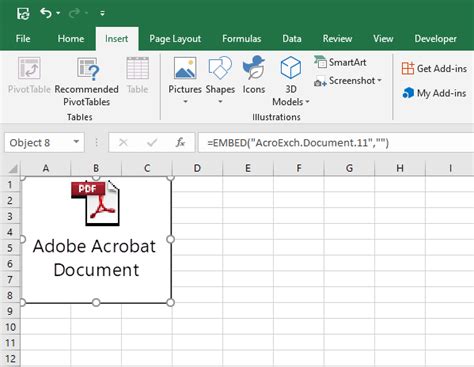
Task: Click the AutoSave icon in the title bar
Action: tap(23, 13)
